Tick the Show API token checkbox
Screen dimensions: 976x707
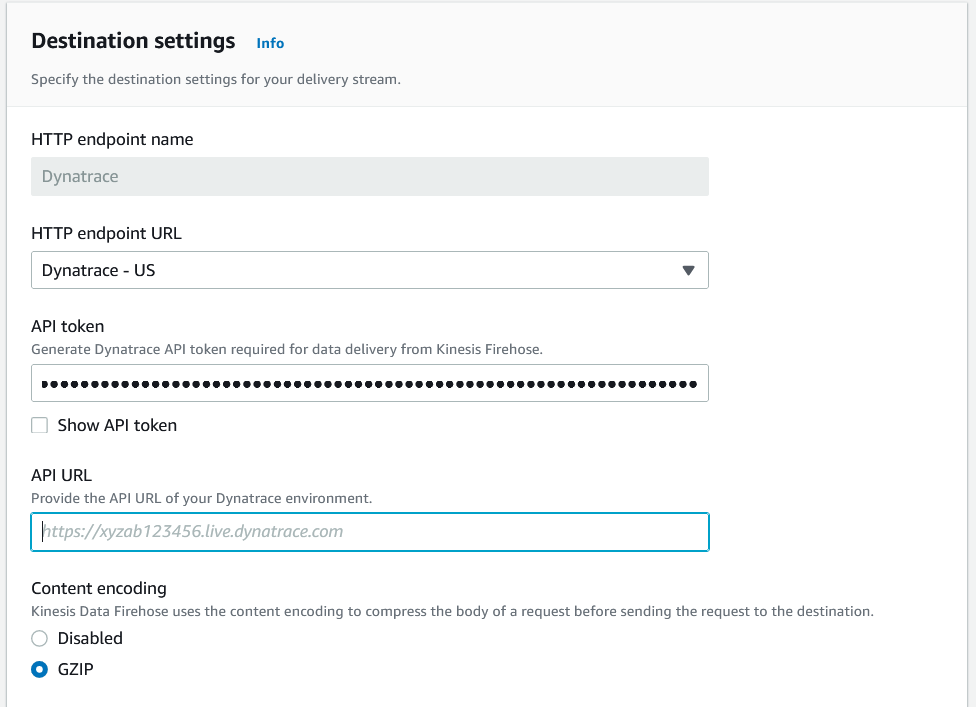40,425
